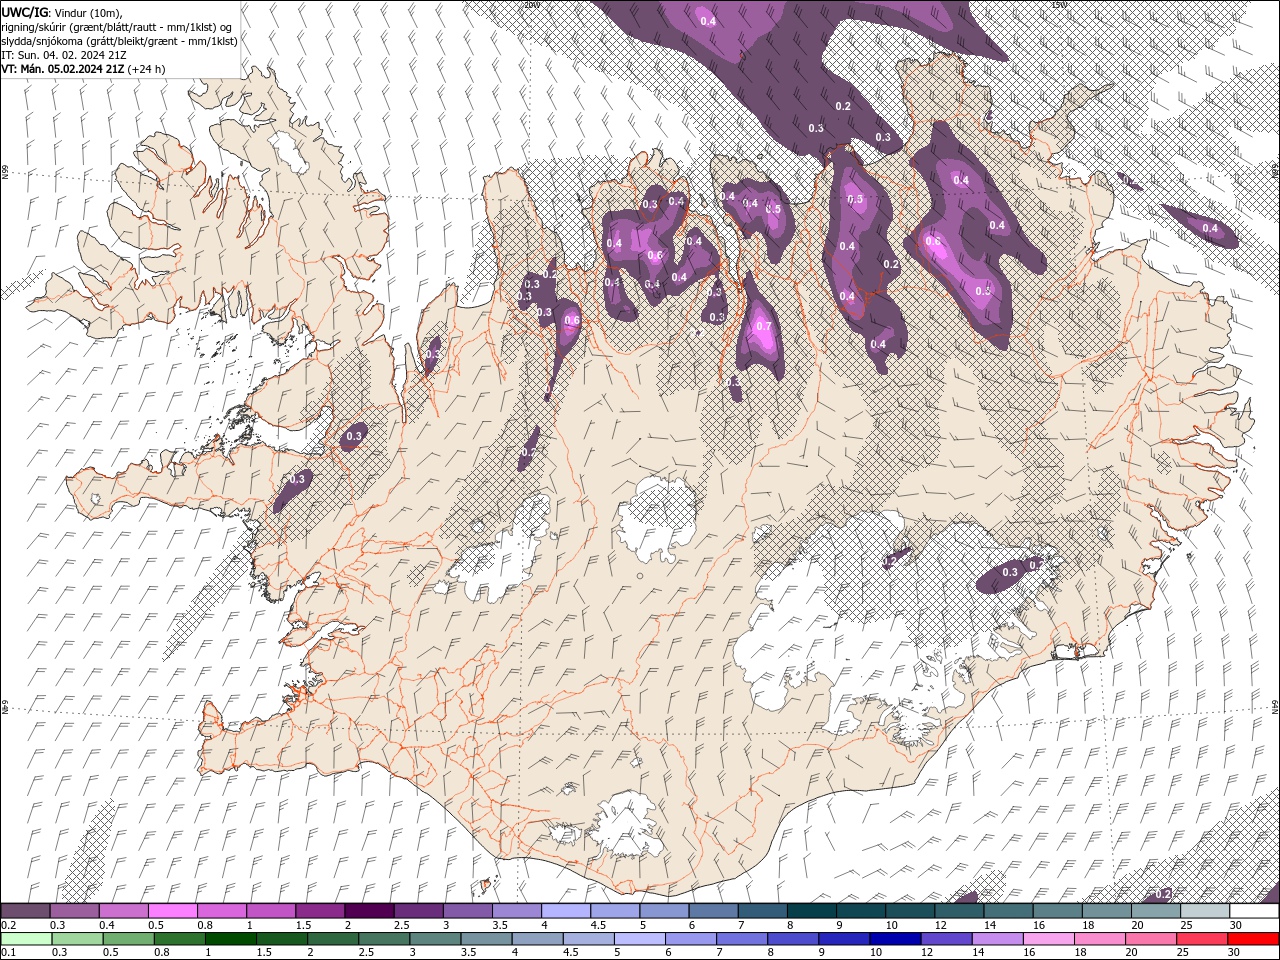The width and height of the screenshot is (1280, 960).
Task: Click the 'UWC/IG: Vindur (10m)' title line
Action: coord(63,12)
